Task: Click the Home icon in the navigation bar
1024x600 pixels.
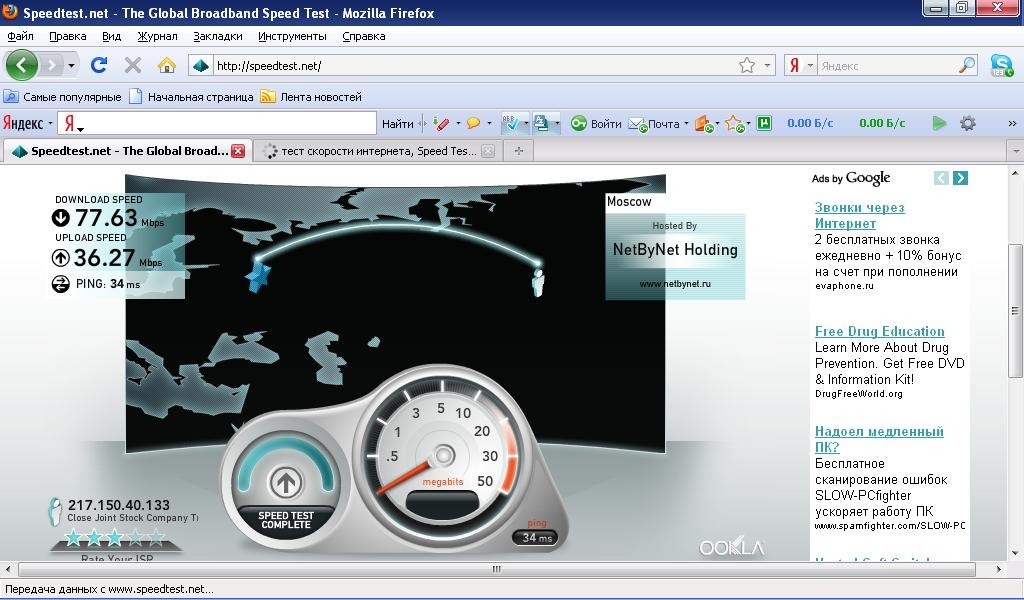Action: point(167,66)
